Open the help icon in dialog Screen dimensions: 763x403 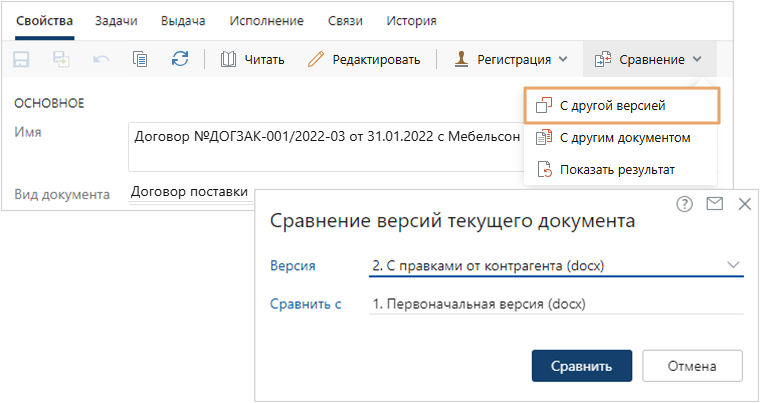pos(685,204)
